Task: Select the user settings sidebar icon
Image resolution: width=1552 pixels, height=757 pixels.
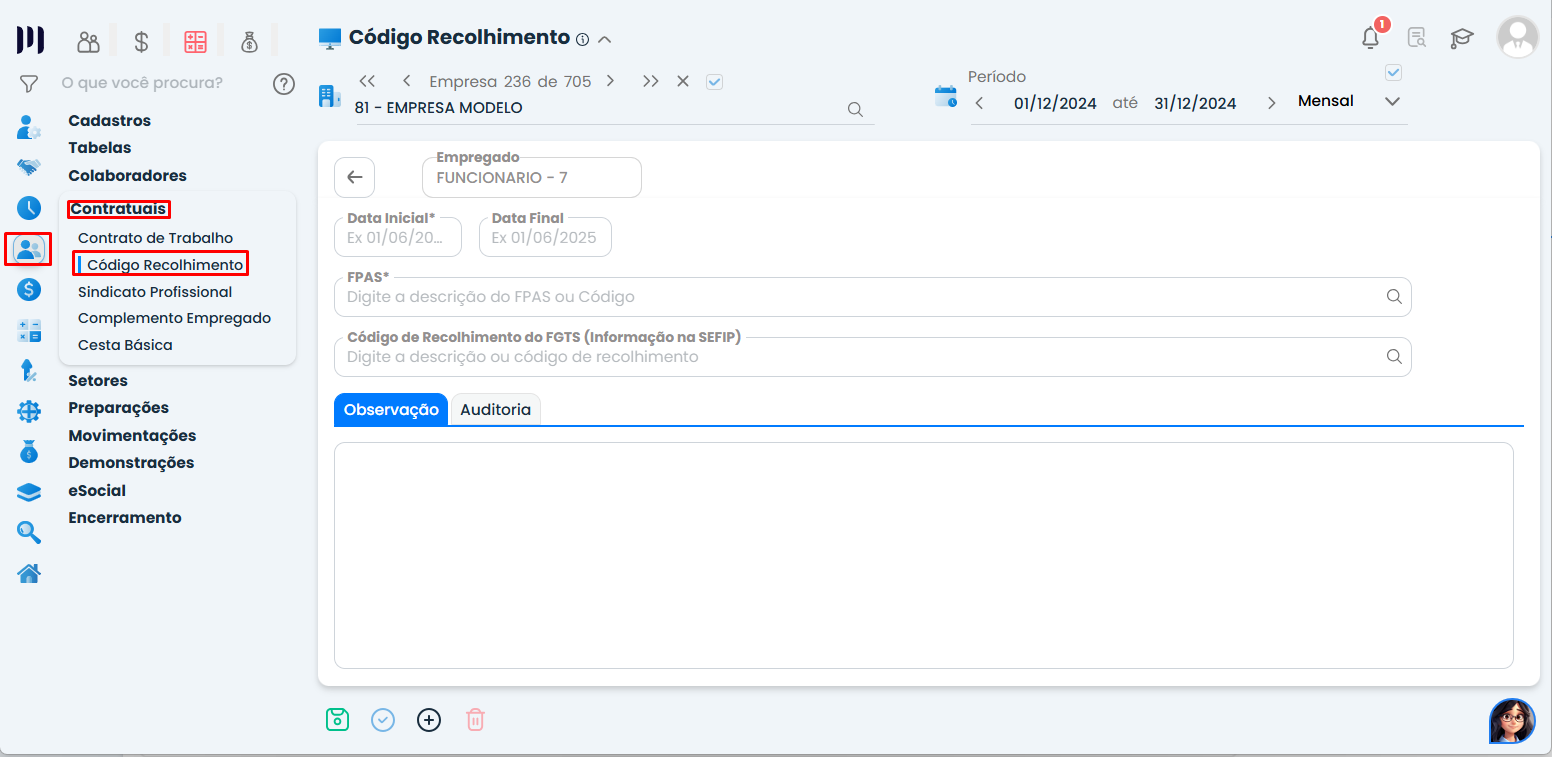Action: pos(29,127)
